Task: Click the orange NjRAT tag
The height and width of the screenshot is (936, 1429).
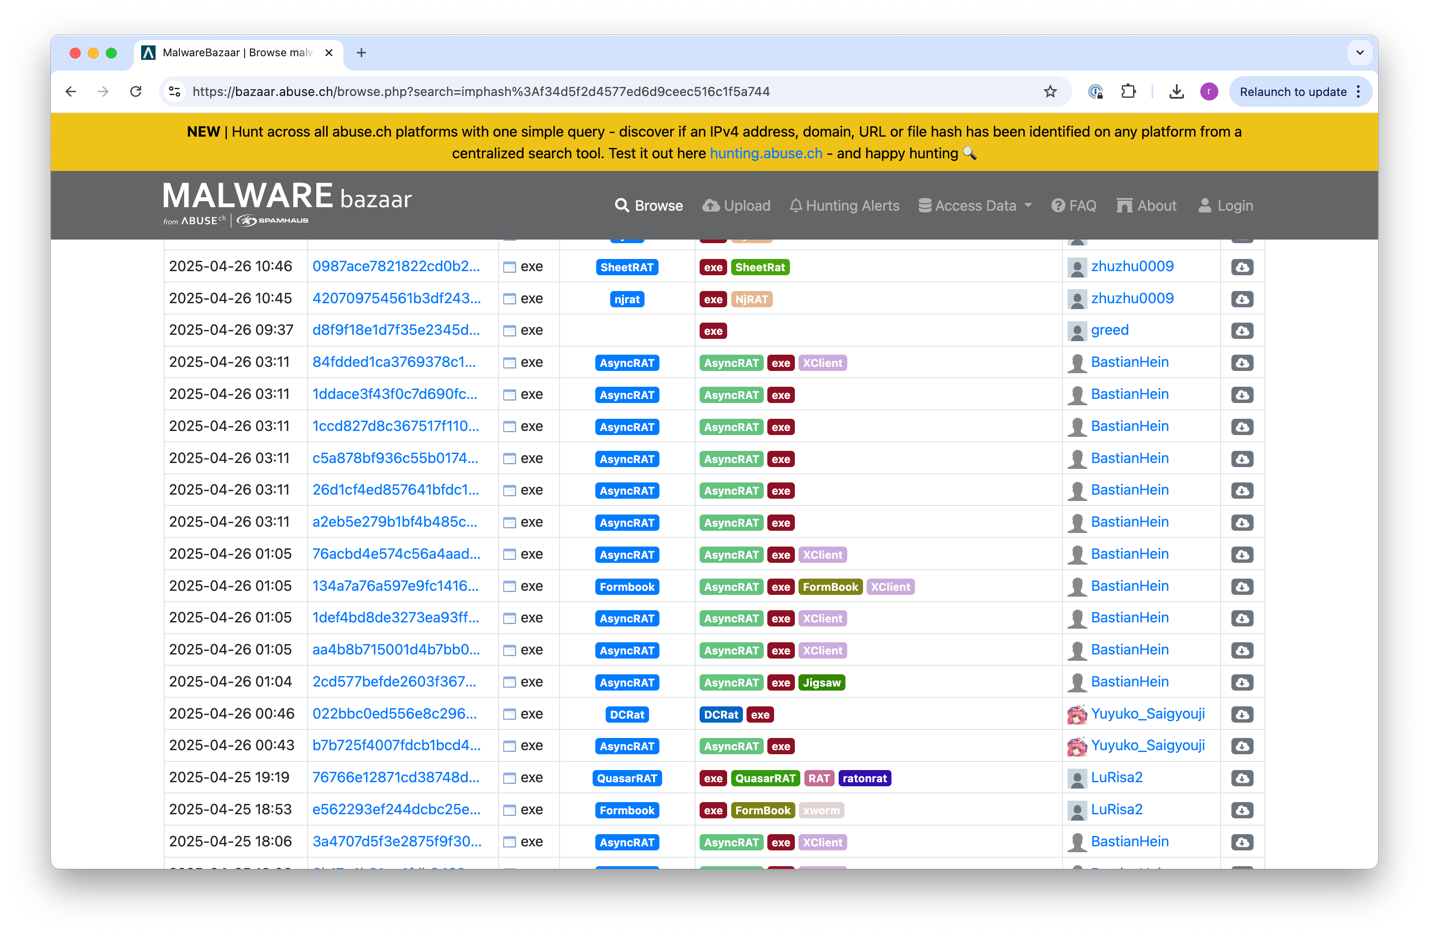Action: 752,299
